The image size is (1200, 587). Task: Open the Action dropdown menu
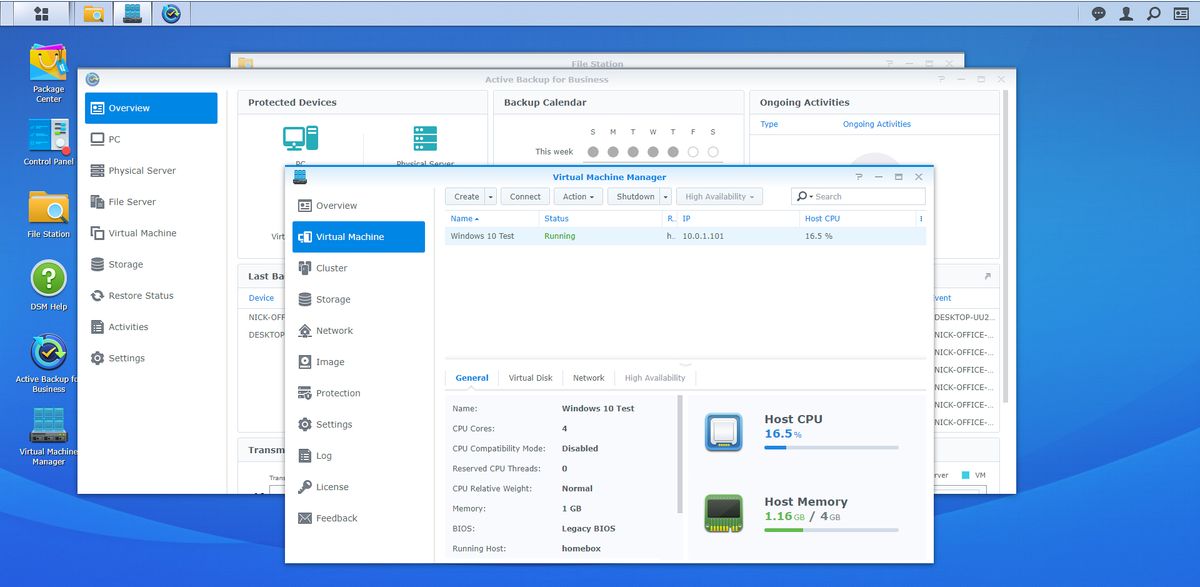click(578, 196)
